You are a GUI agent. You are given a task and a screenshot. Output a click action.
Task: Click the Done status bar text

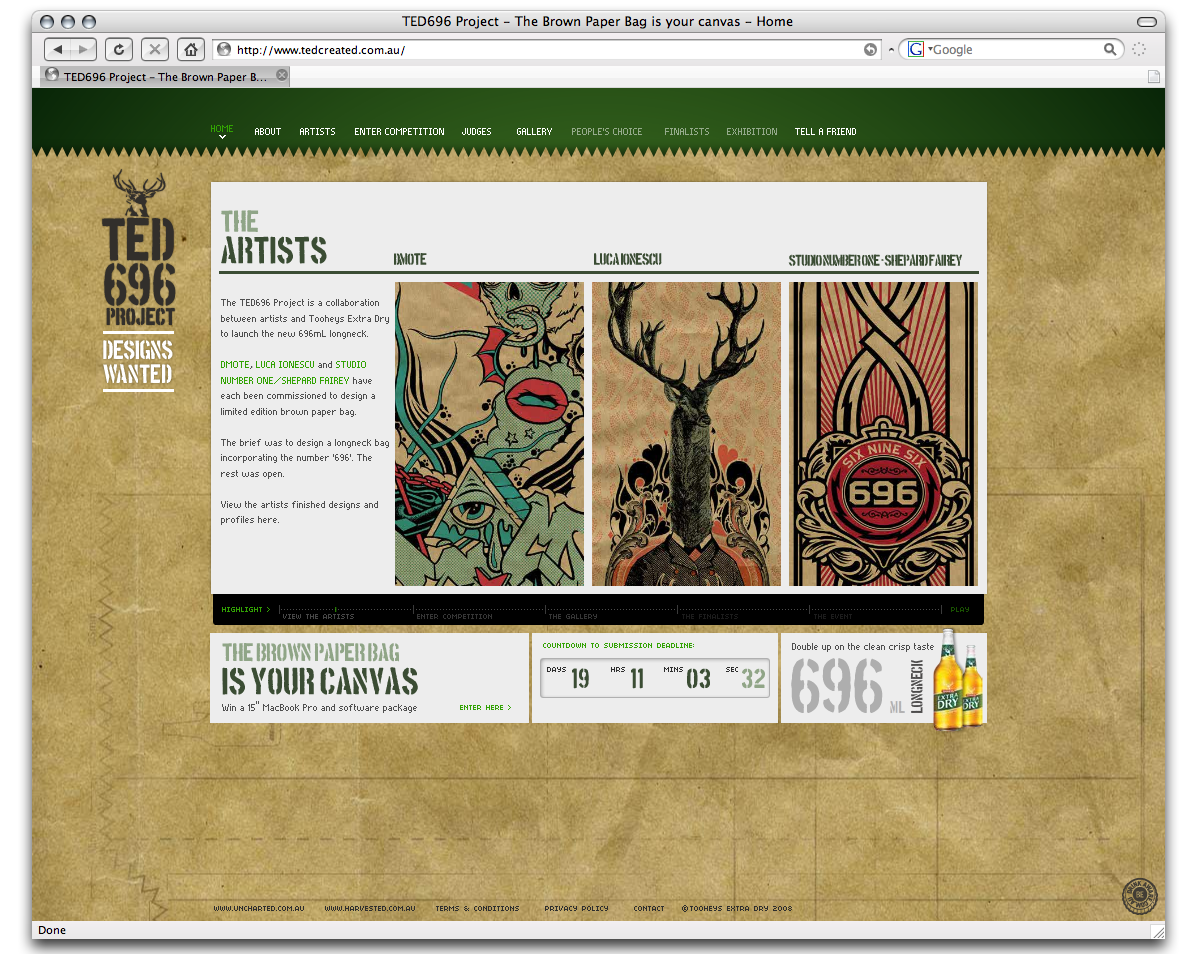[x=52, y=930]
